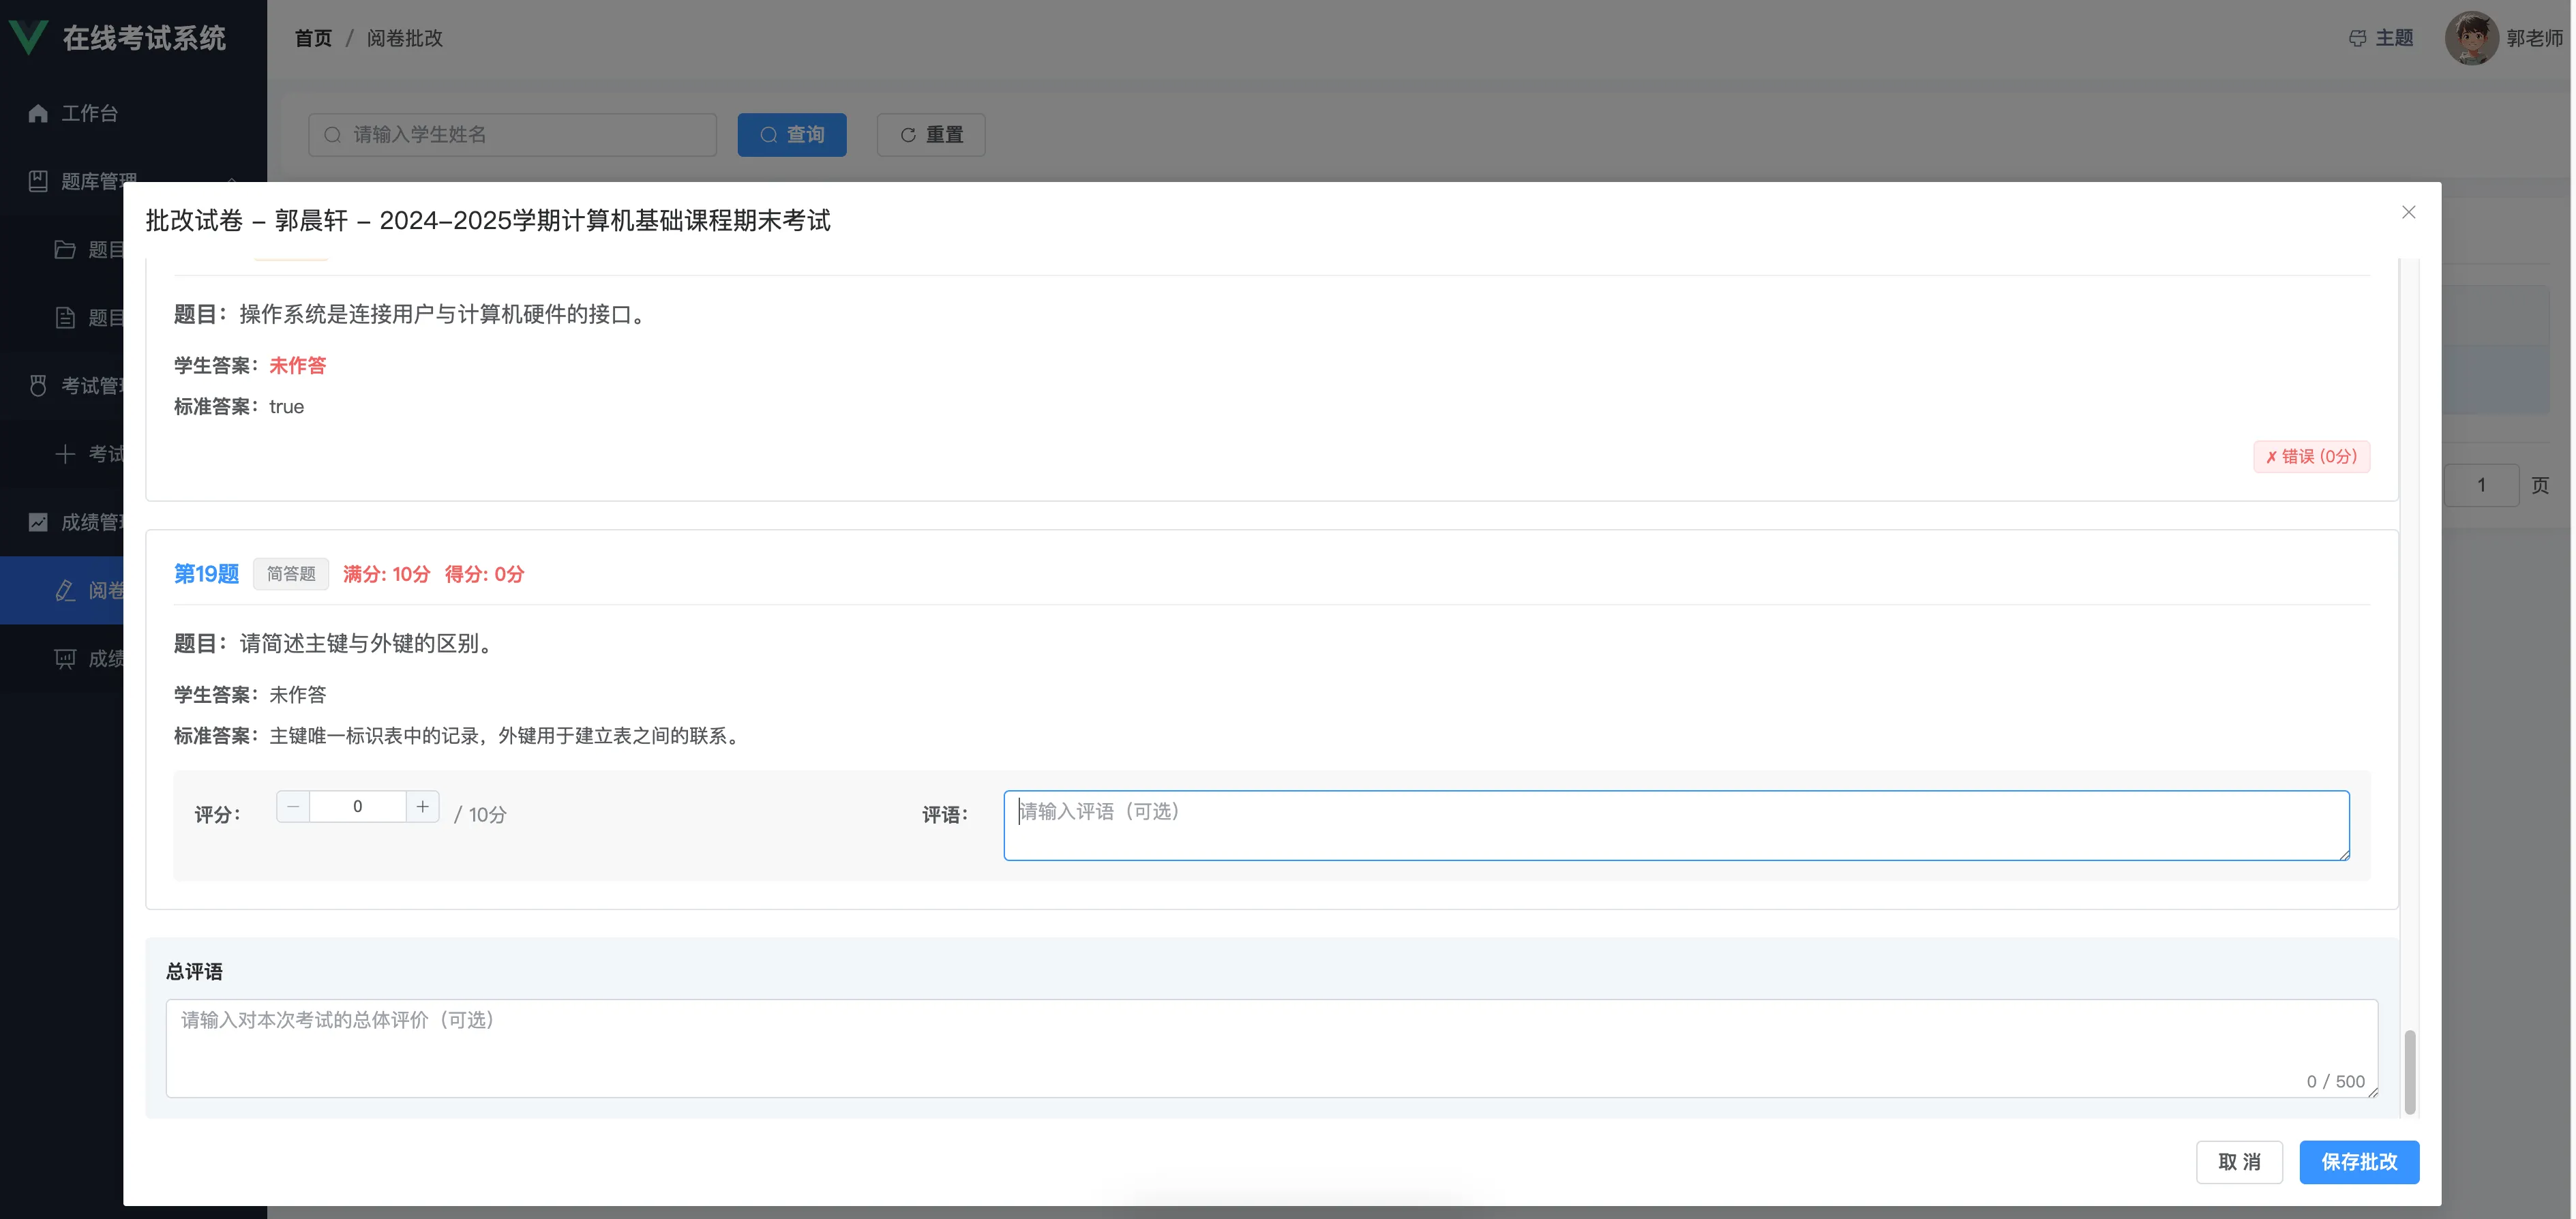
Task: Click the 查询 search button
Action: (791, 135)
